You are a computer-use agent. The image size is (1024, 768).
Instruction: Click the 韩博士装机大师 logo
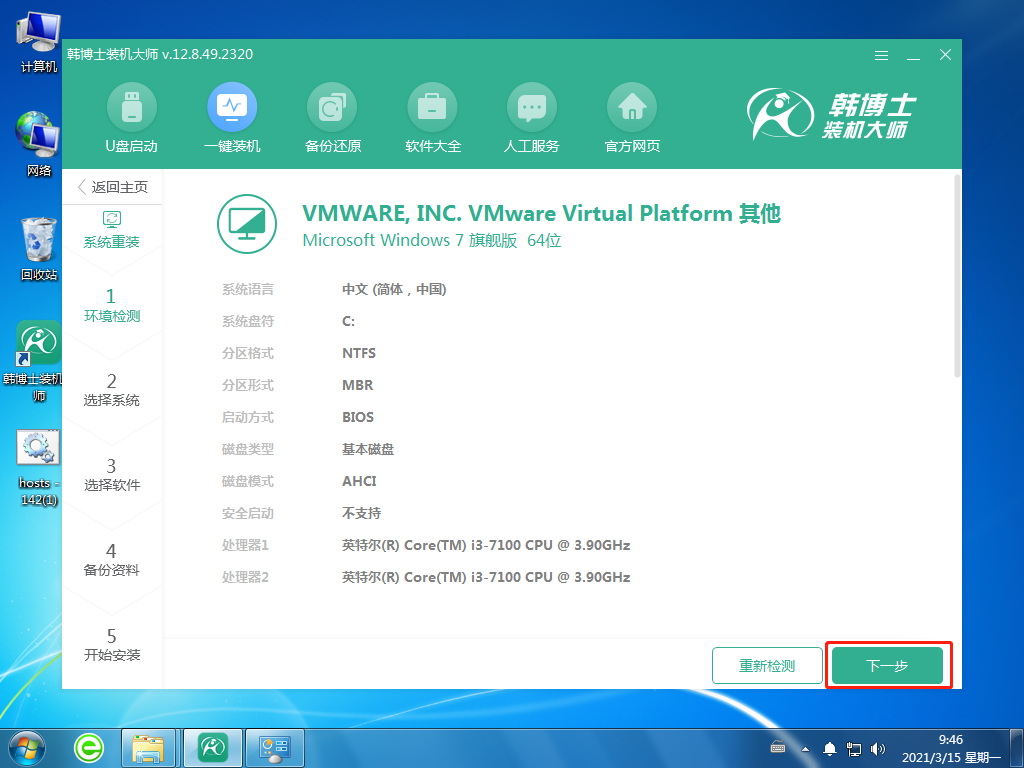[850, 115]
